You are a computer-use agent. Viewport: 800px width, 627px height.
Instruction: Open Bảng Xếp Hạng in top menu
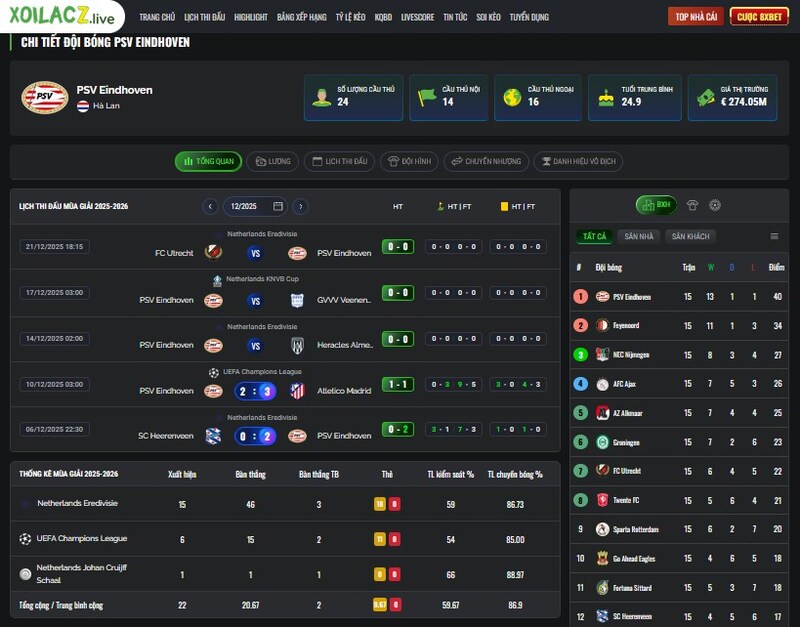point(302,17)
